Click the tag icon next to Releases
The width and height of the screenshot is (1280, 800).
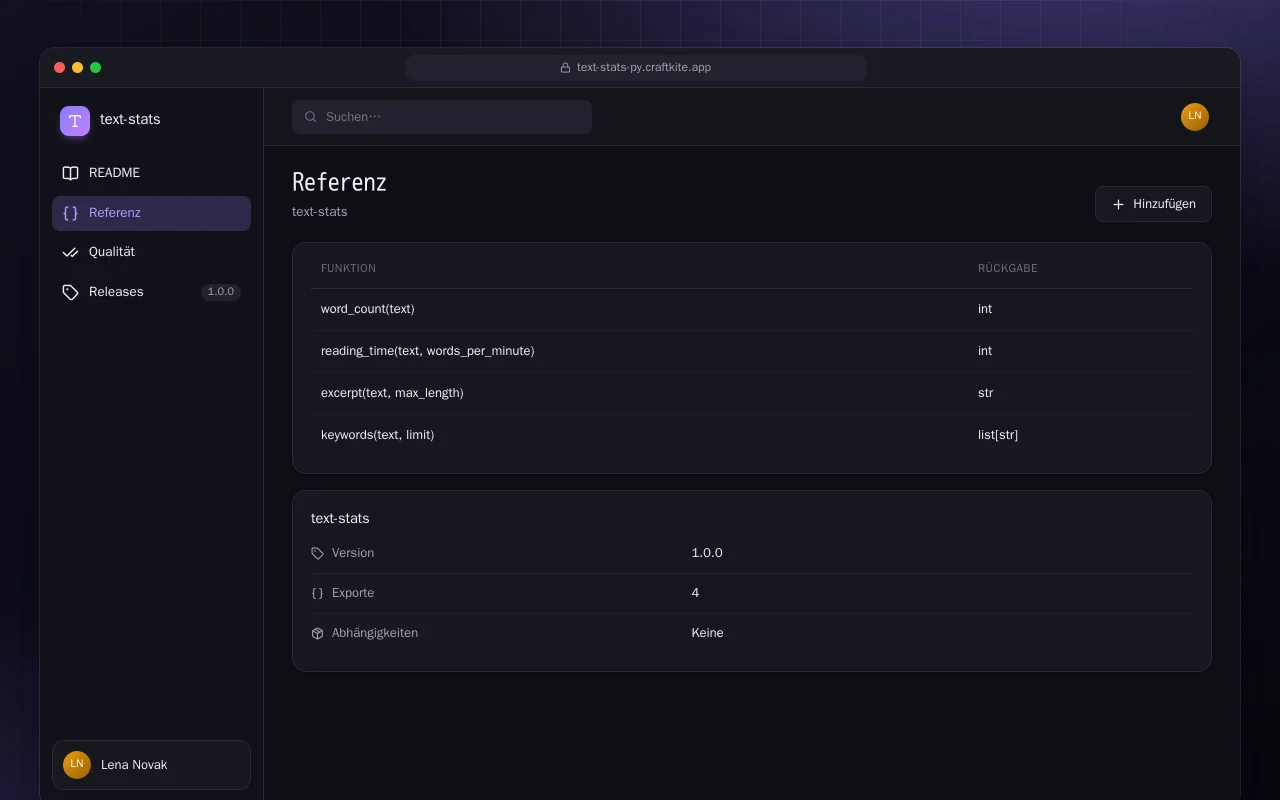click(x=70, y=292)
